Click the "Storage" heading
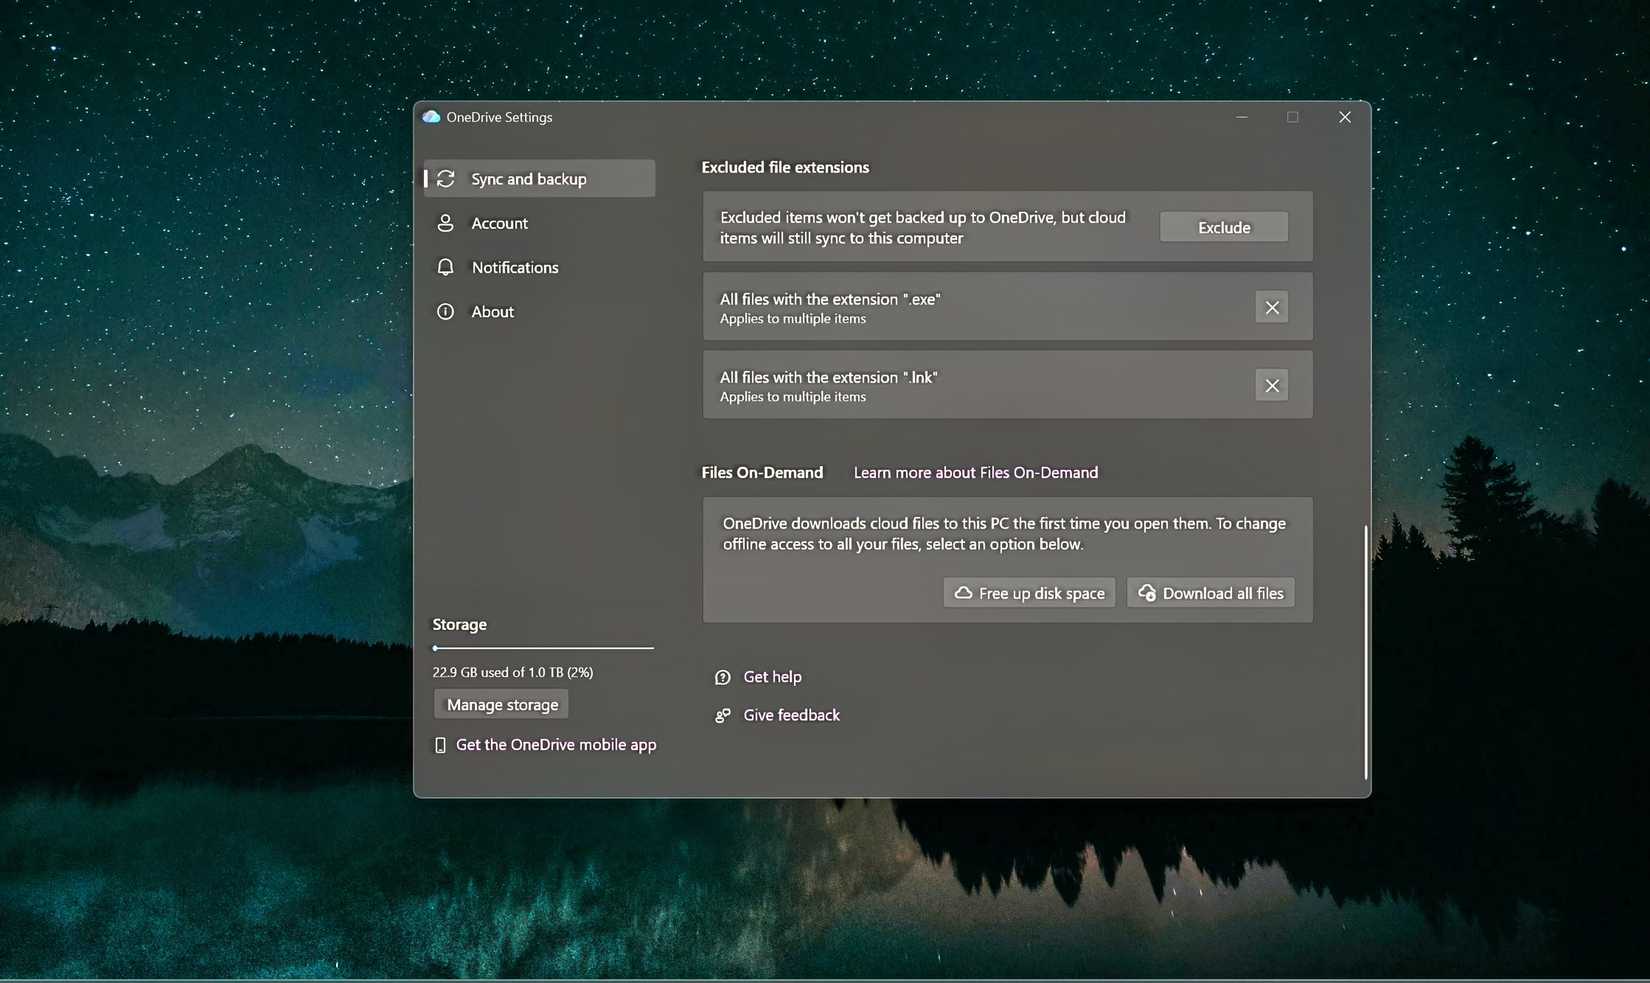Image resolution: width=1650 pixels, height=983 pixels. 459,624
